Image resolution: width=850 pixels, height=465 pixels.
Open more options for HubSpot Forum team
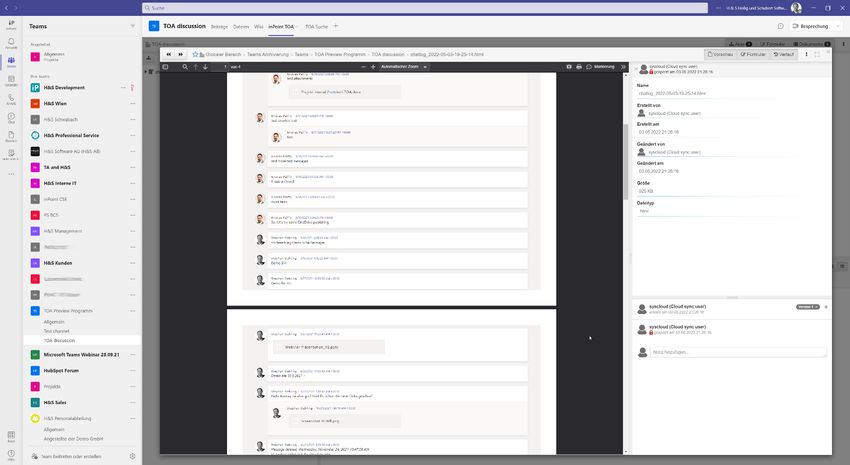point(133,371)
